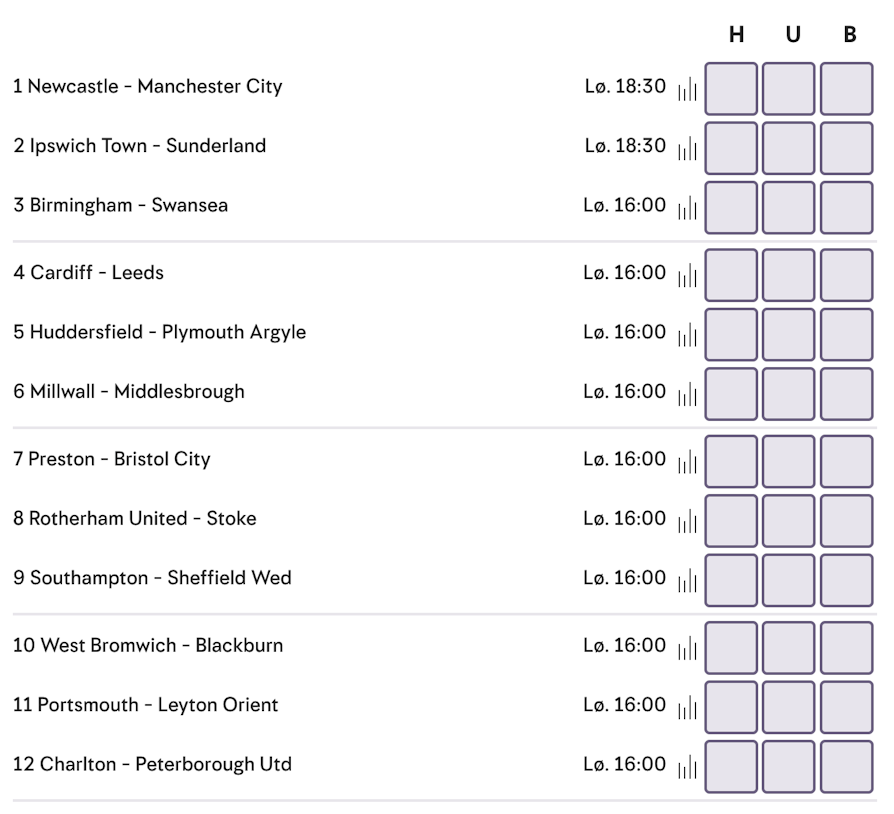Click the Preston - Bristol City match name
894x814 pixels.
pyautogui.click(x=119, y=459)
